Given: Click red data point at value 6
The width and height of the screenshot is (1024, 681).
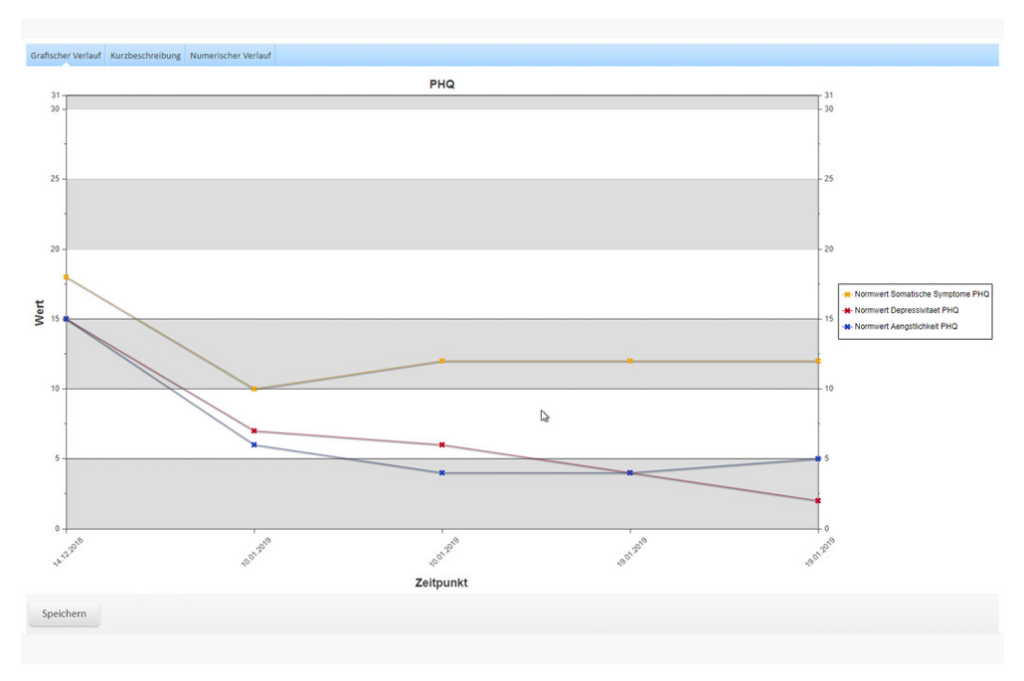Looking at the screenshot, I should click(442, 445).
